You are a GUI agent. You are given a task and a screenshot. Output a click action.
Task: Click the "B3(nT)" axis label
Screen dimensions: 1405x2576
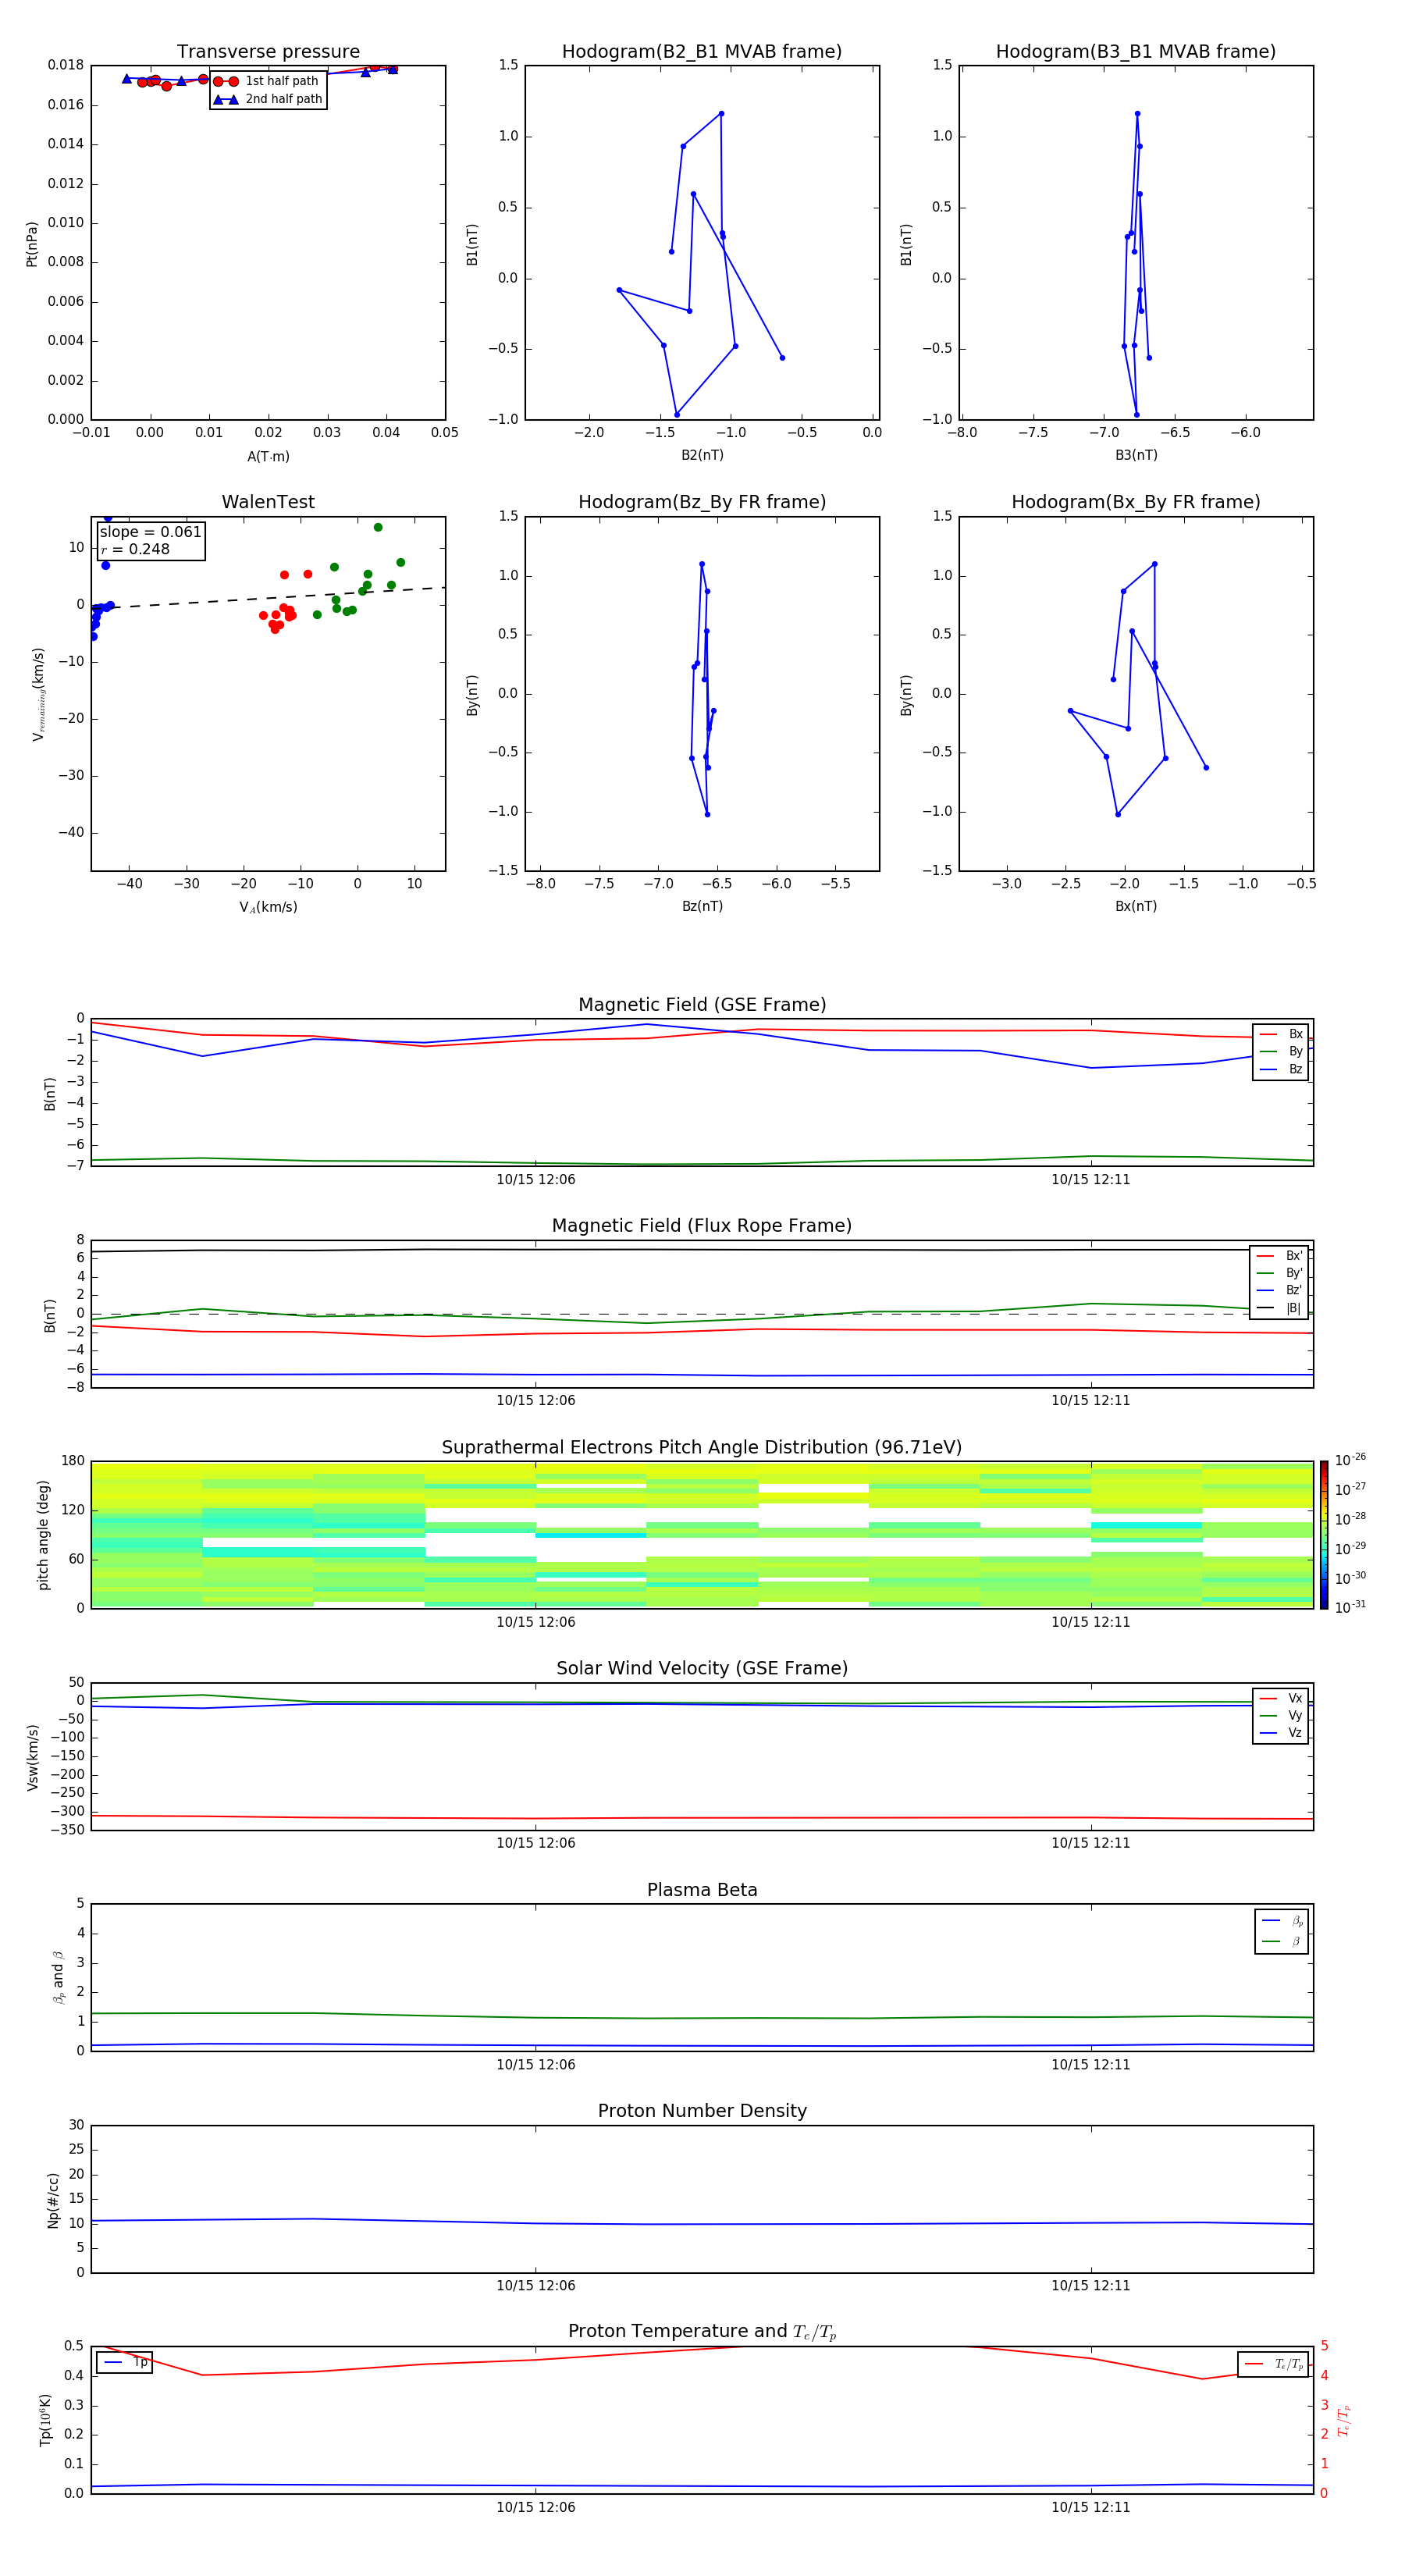(x=1136, y=455)
